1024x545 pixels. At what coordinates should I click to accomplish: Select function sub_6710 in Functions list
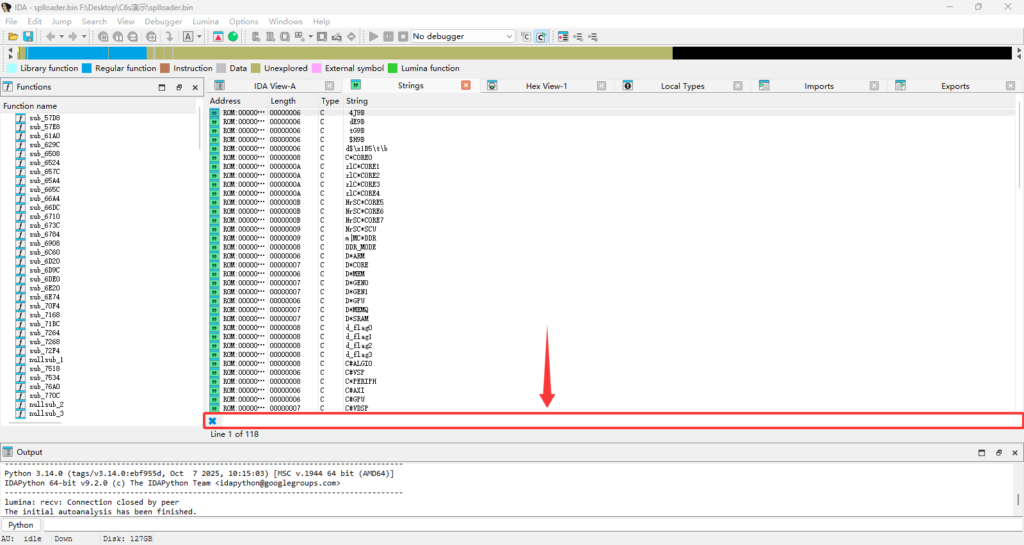pos(44,216)
